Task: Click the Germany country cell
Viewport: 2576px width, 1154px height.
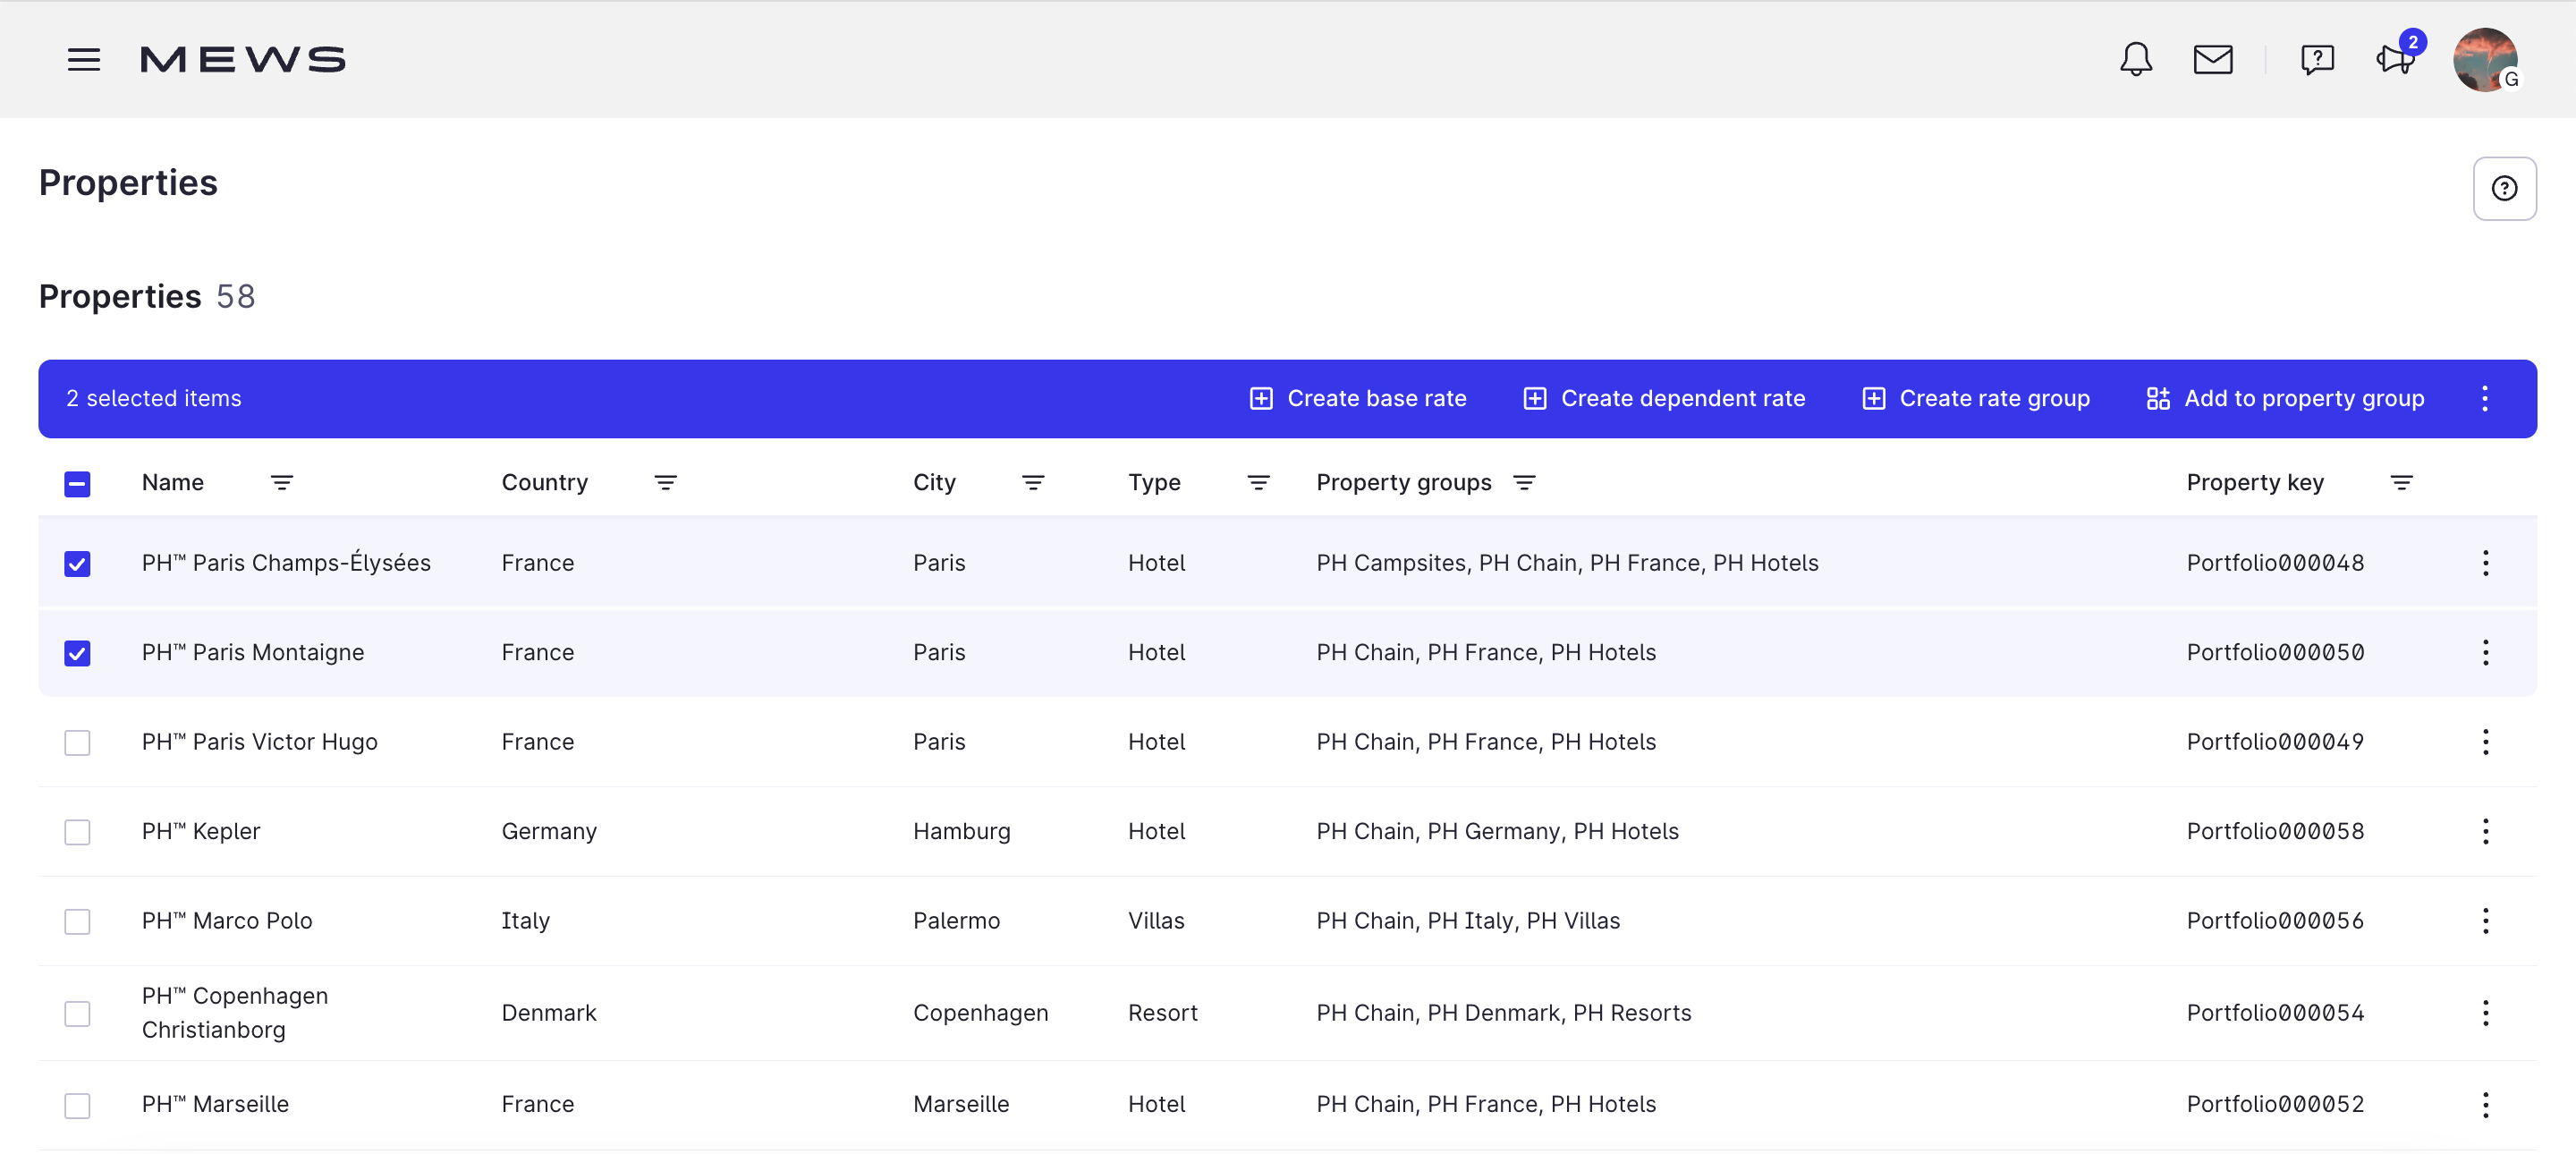Action: 549,832
